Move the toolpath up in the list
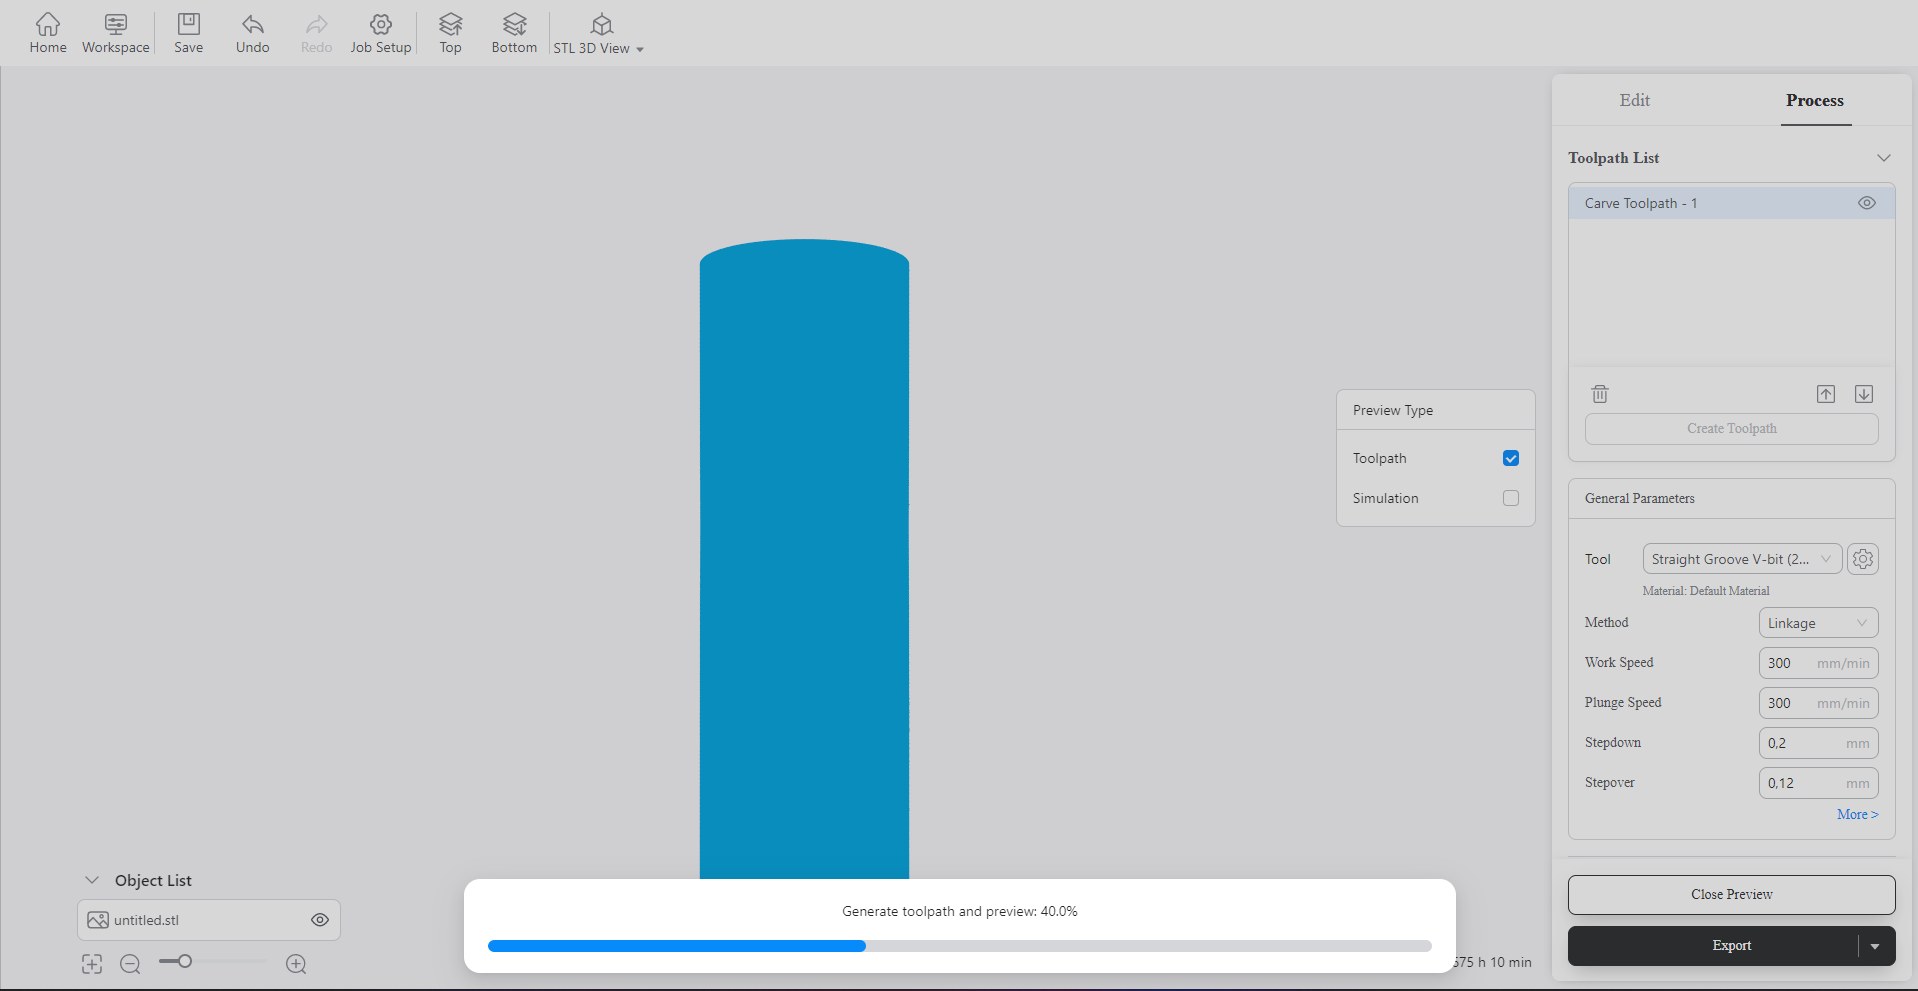 coord(1826,394)
